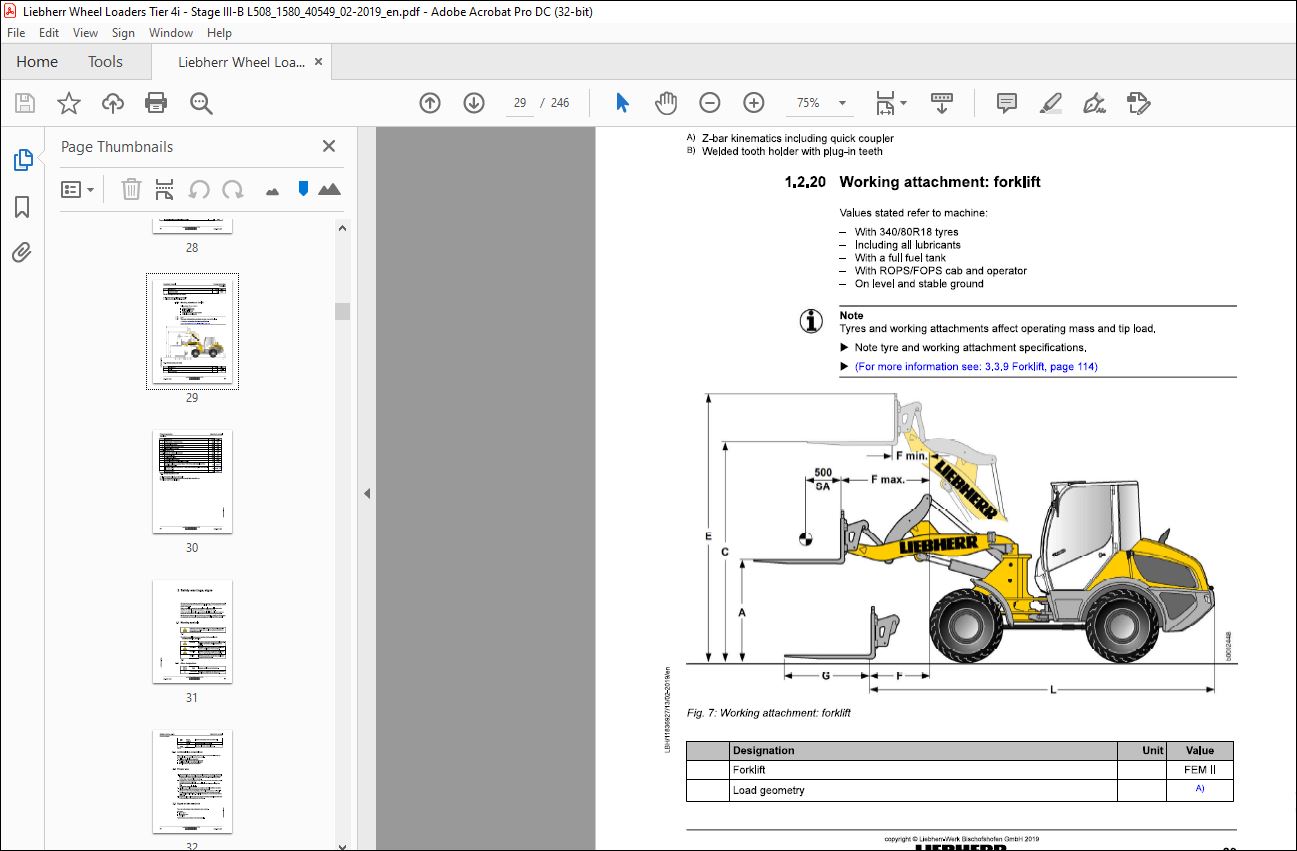Select the Highlight text pen tool
1297x851 pixels.
tap(1050, 103)
